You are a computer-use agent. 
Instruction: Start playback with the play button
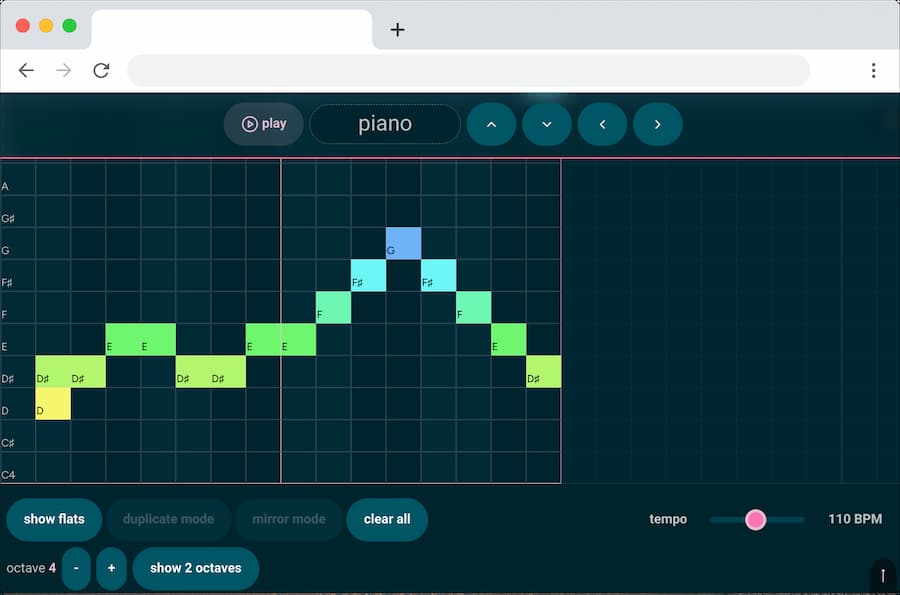tap(263, 124)
